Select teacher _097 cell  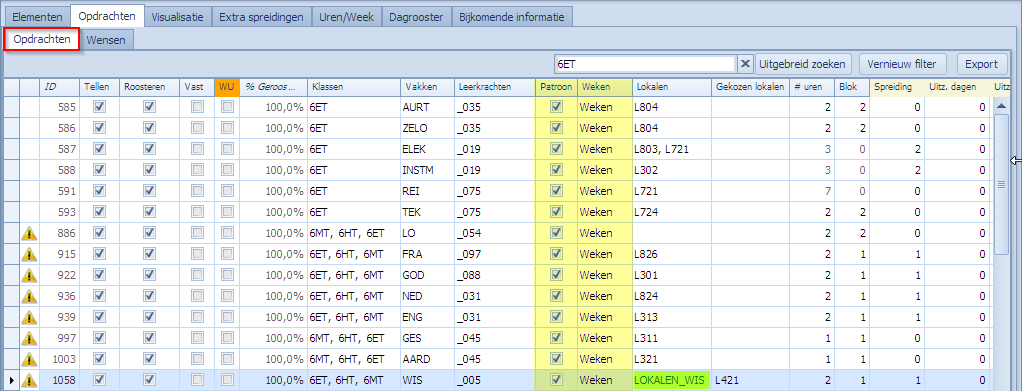(x=494, y=253)
